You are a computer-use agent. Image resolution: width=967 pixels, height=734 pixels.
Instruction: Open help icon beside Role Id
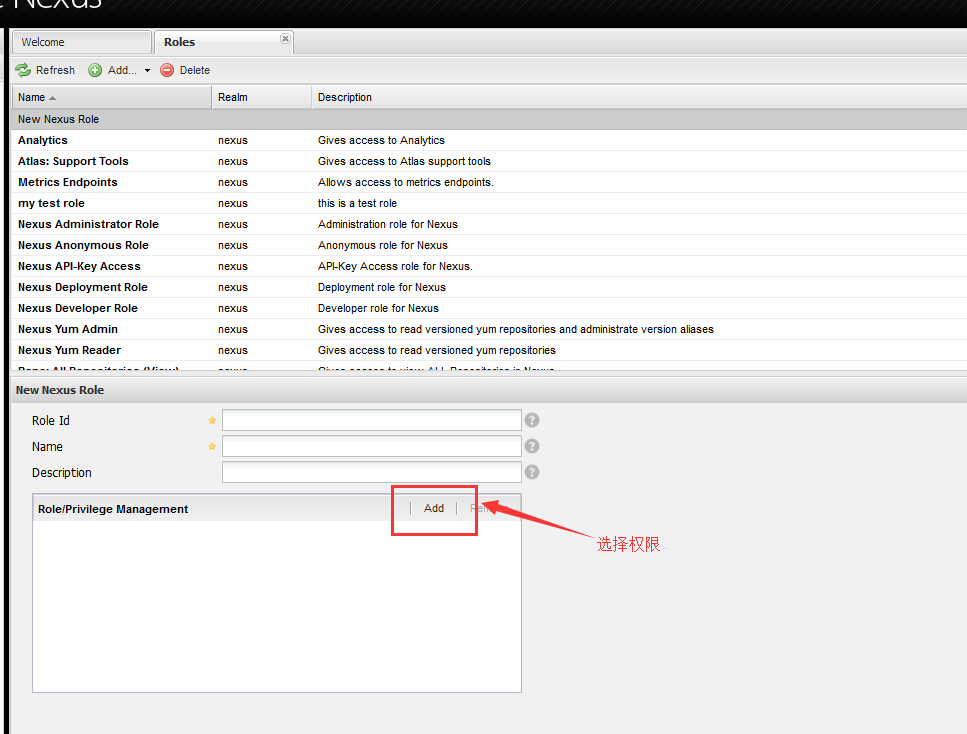[x=532, y=420]
